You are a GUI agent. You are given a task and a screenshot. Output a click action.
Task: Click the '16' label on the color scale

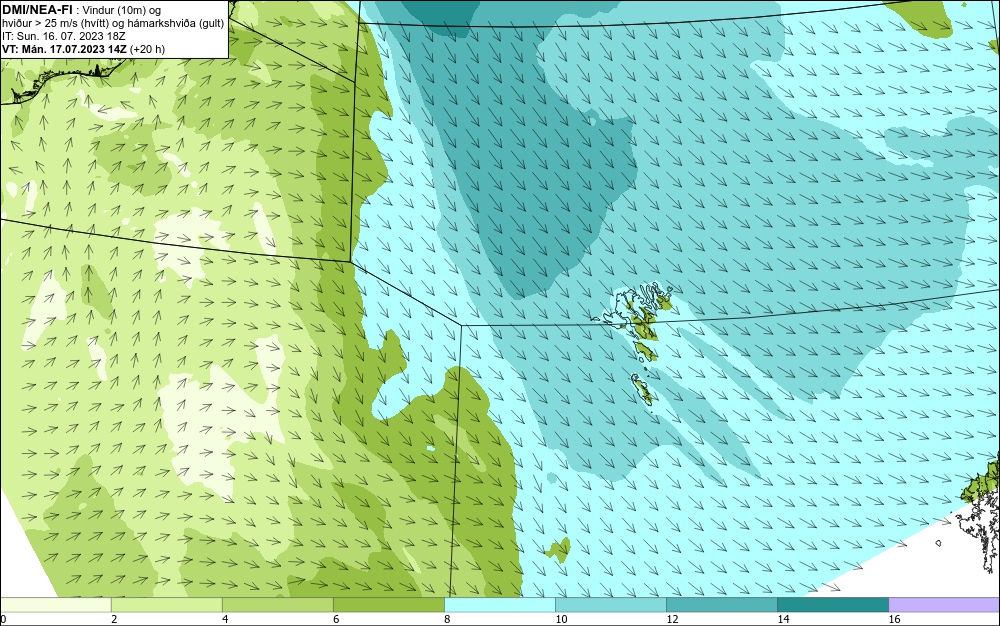point(894,619)
